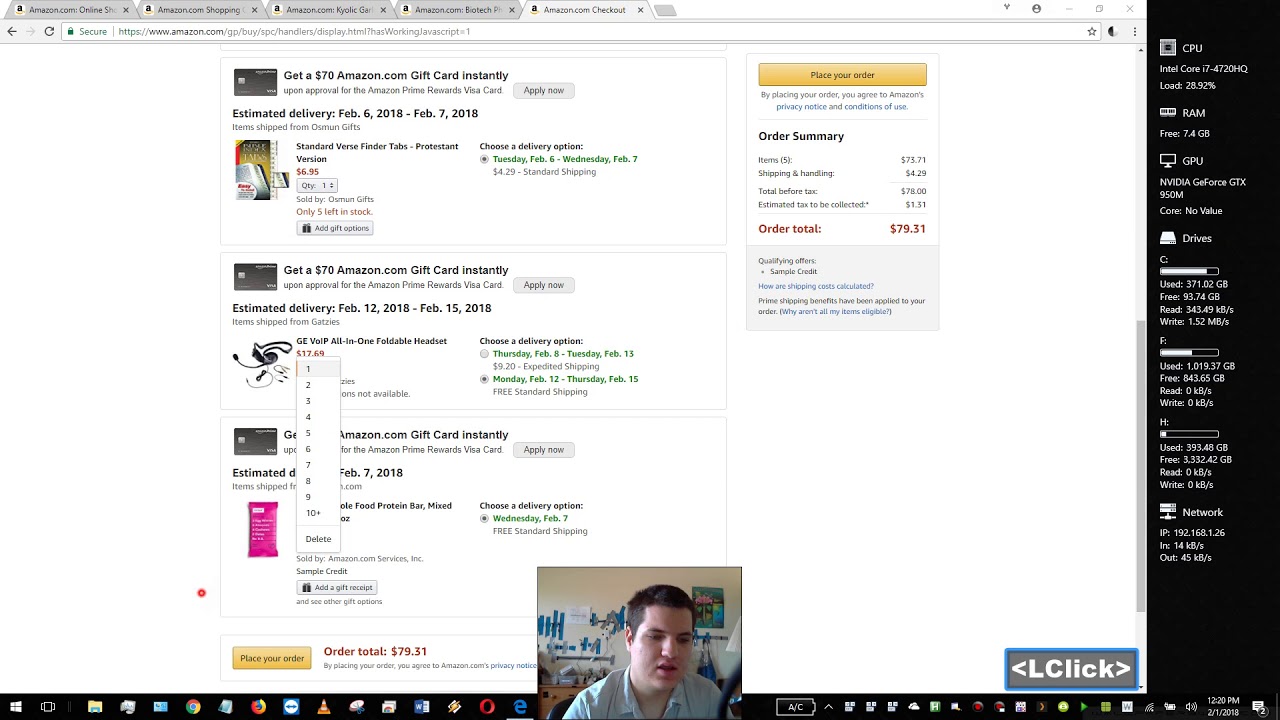
Task: Open File Explorer from the taskbar
Action: click(95, 707)
